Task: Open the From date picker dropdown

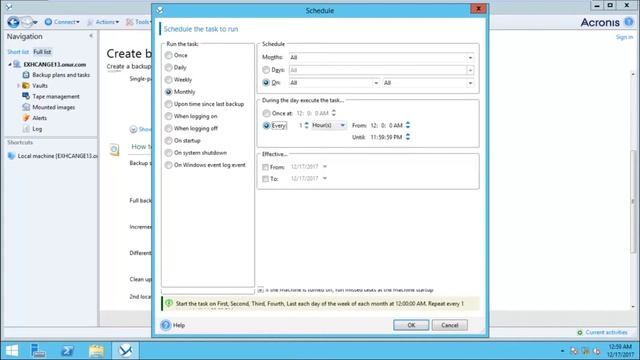Action: point(325,167)
